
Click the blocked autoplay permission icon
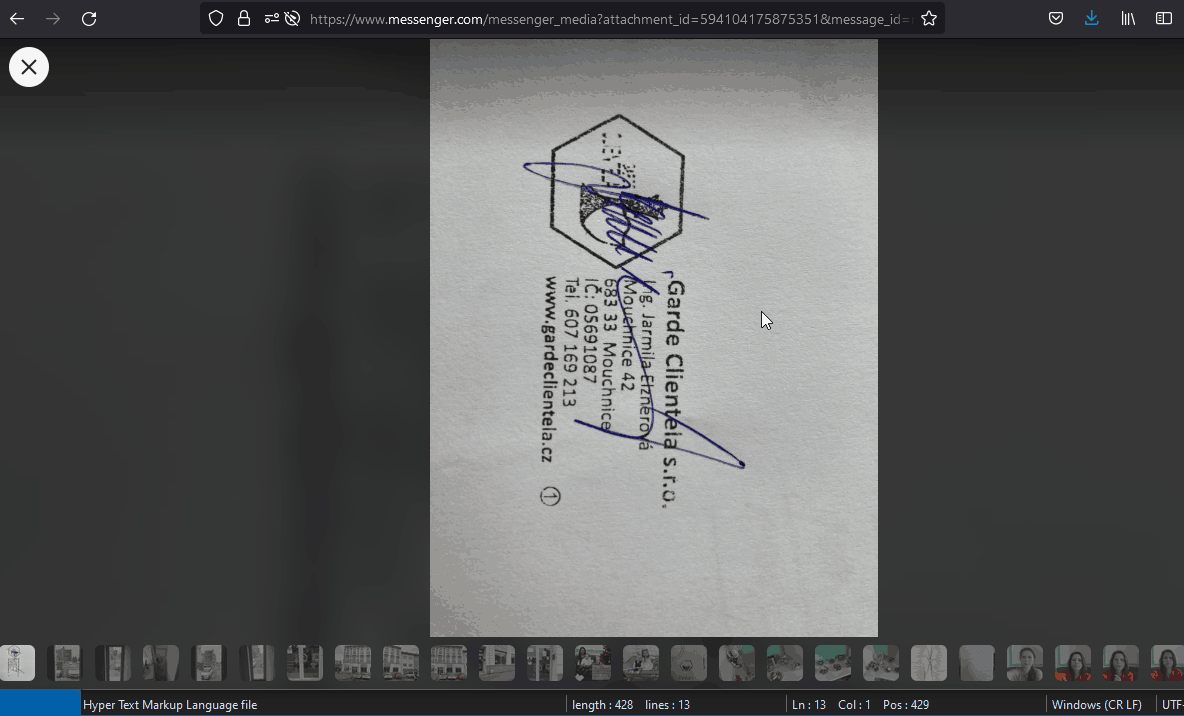[292, 19]
